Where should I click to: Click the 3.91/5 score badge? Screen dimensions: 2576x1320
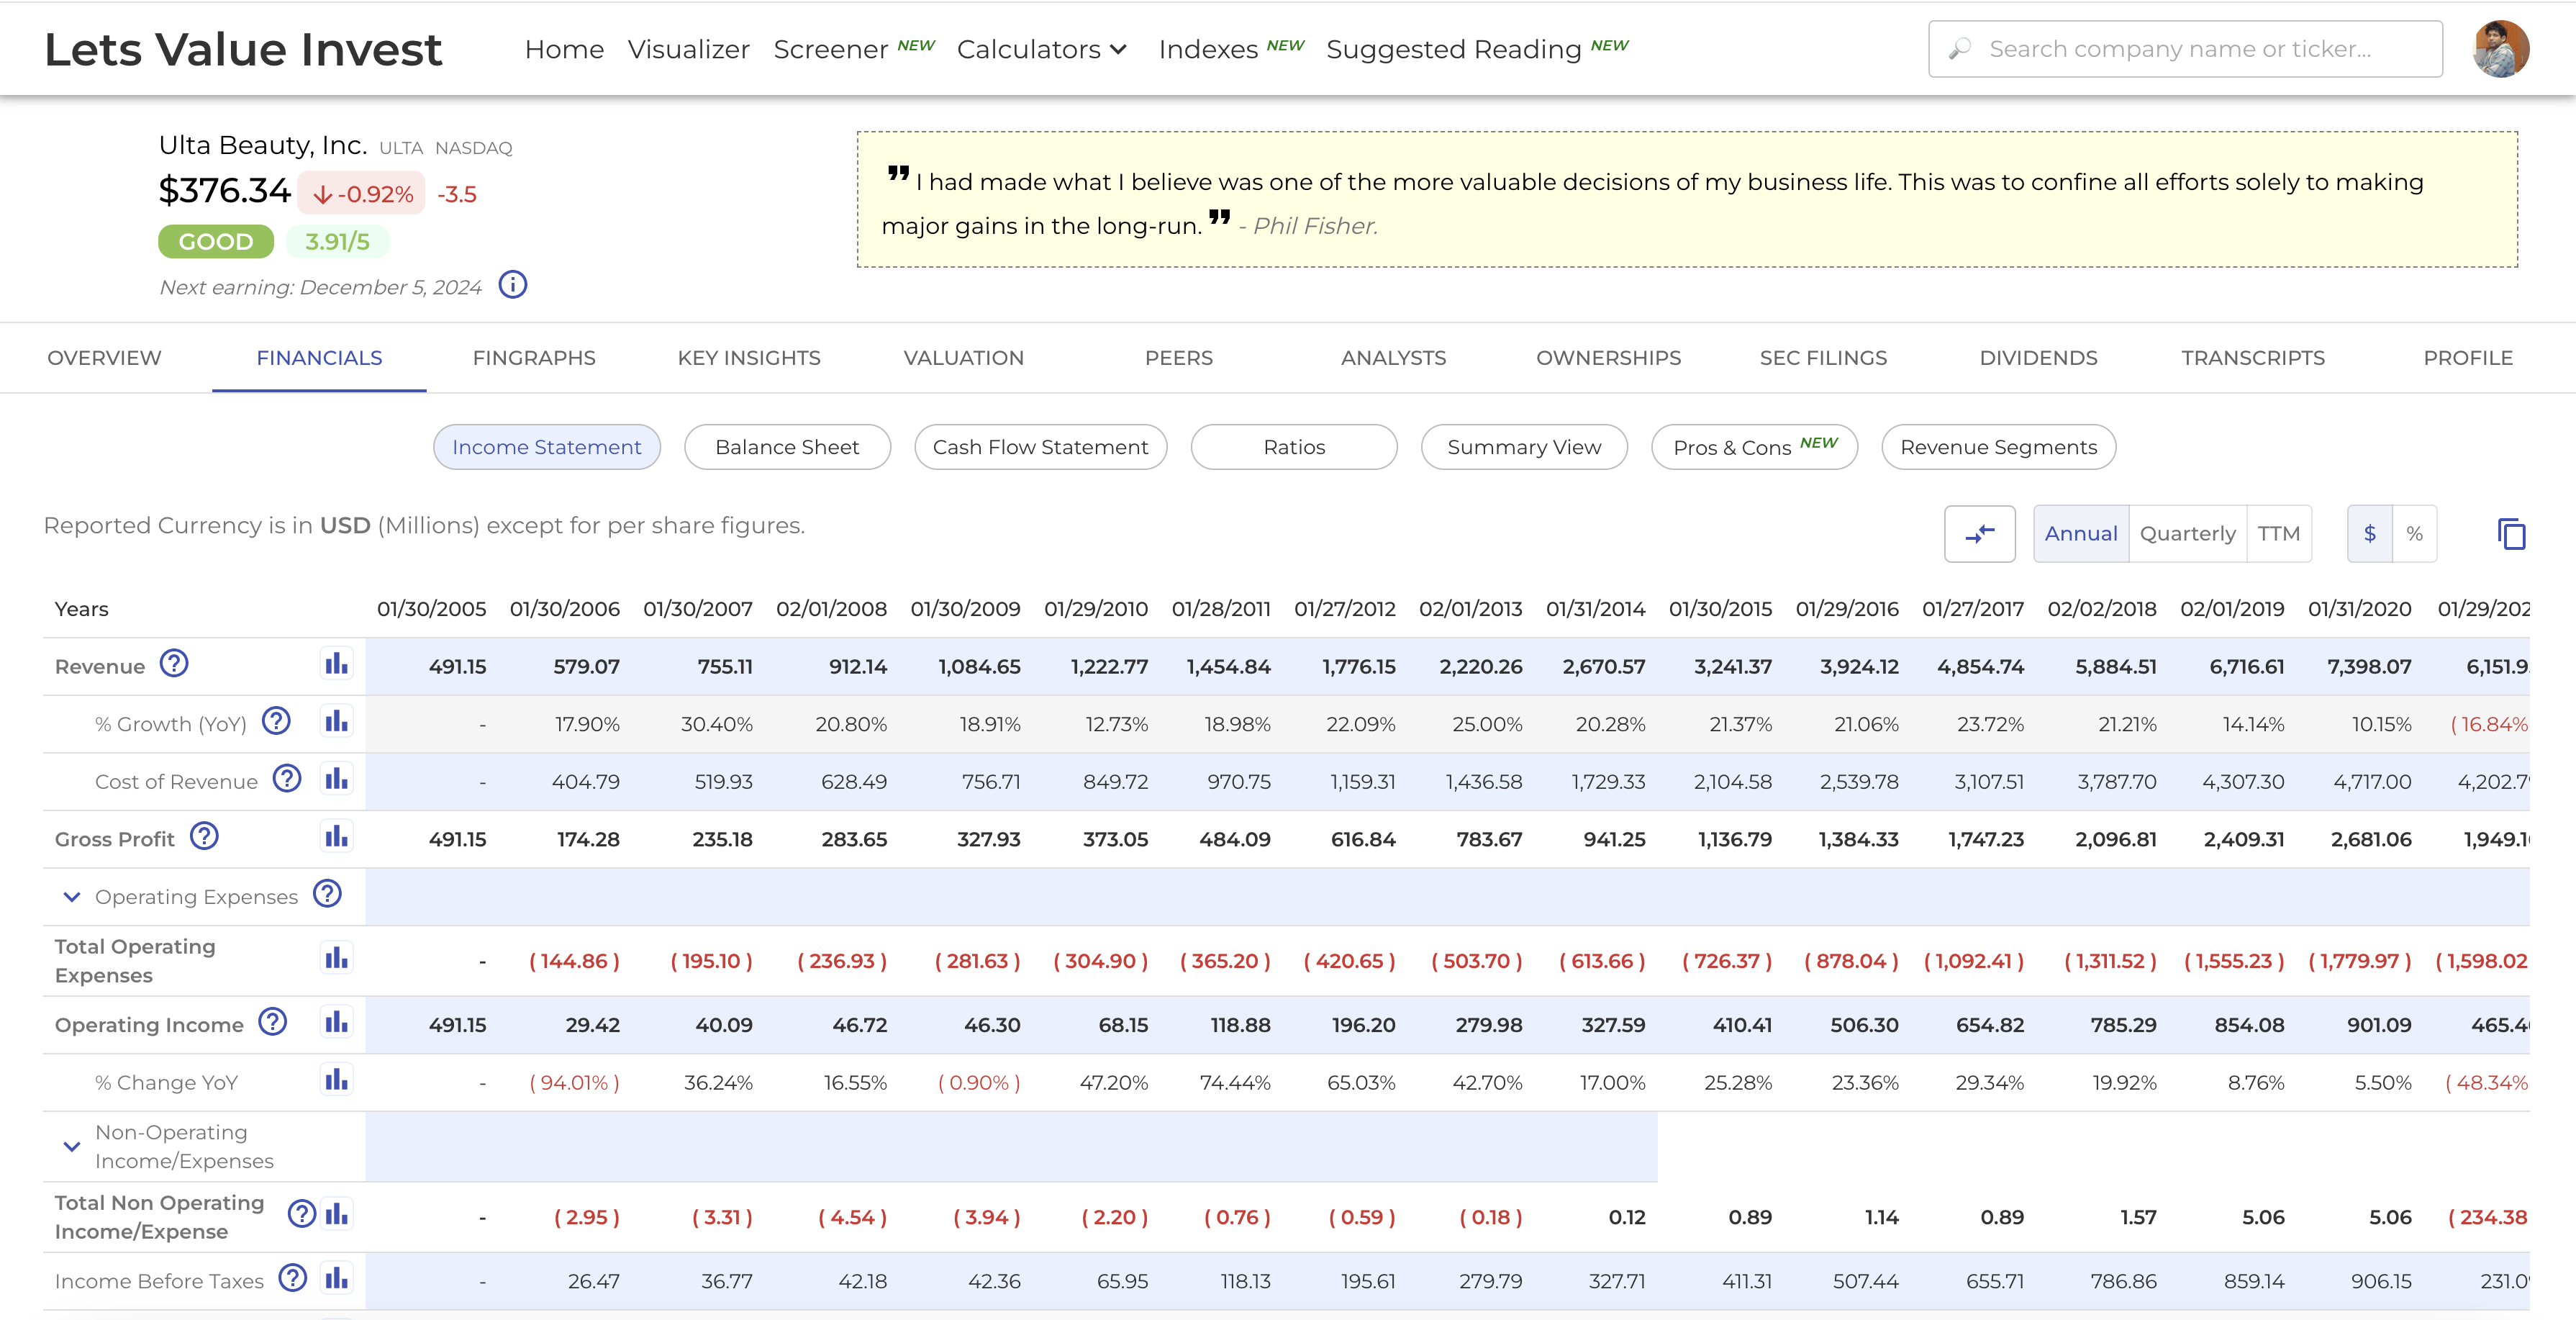click(337, 241)
